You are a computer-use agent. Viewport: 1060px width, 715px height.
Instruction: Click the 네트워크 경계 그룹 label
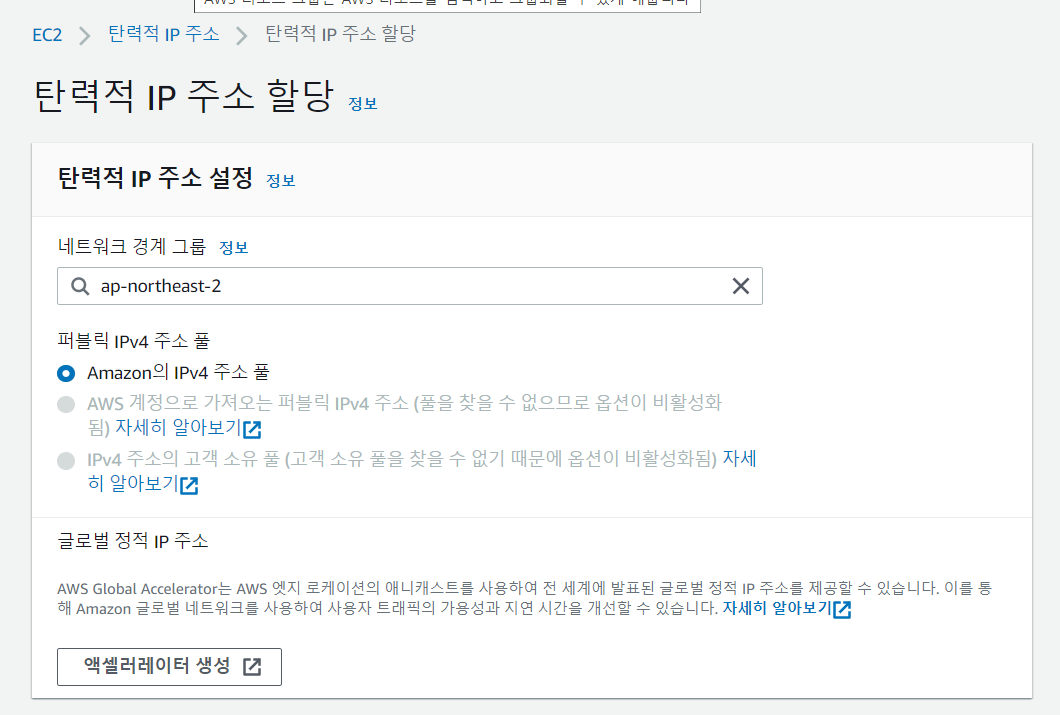point(132,247)
